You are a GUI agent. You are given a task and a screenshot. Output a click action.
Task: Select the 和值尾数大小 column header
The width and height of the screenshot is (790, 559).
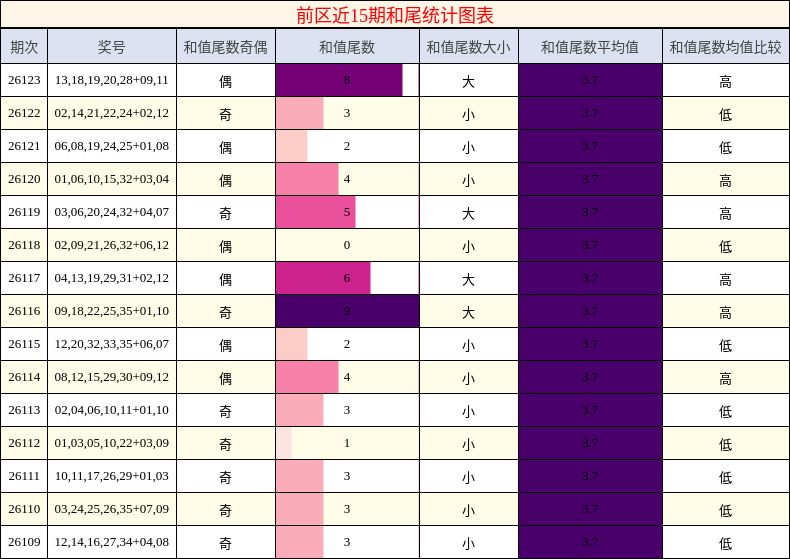pyautogui.click(x=469, y=47)
